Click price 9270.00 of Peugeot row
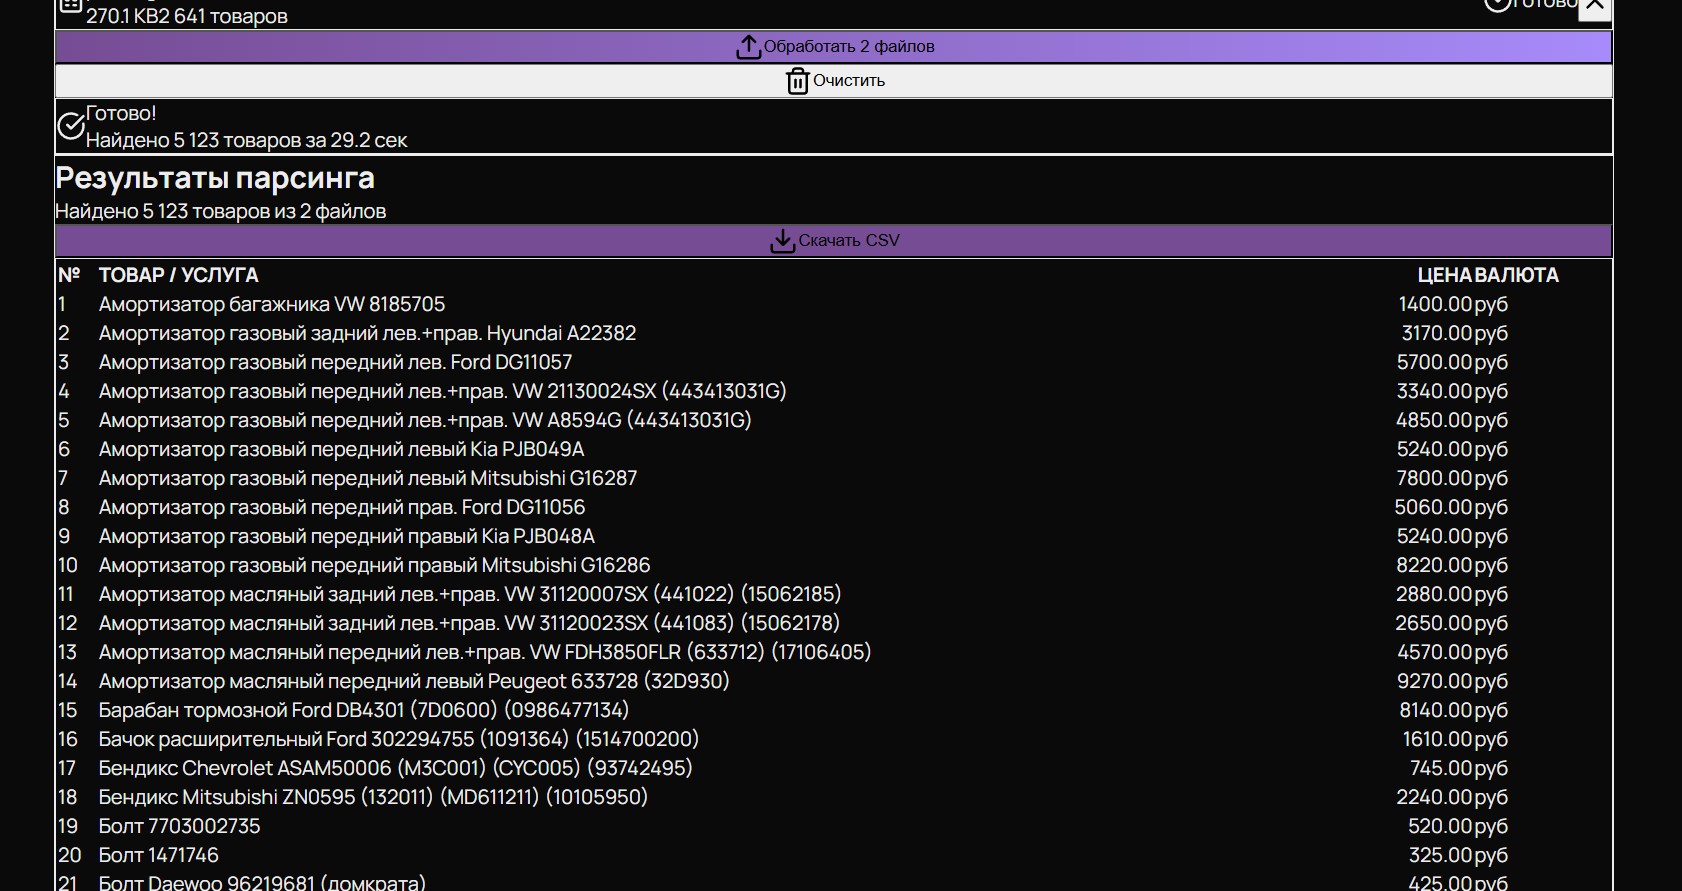1682x891 pixels. click(x=1435, y=681)
